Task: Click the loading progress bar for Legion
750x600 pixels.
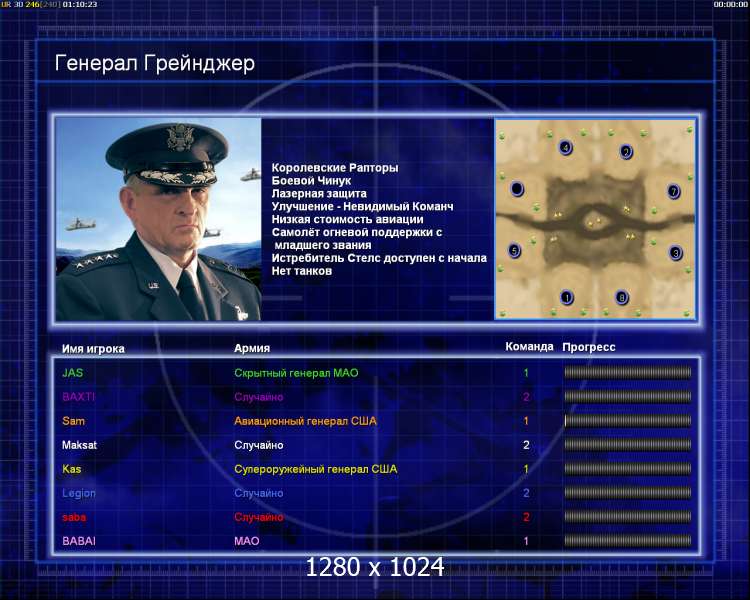Action: point(628,493)
